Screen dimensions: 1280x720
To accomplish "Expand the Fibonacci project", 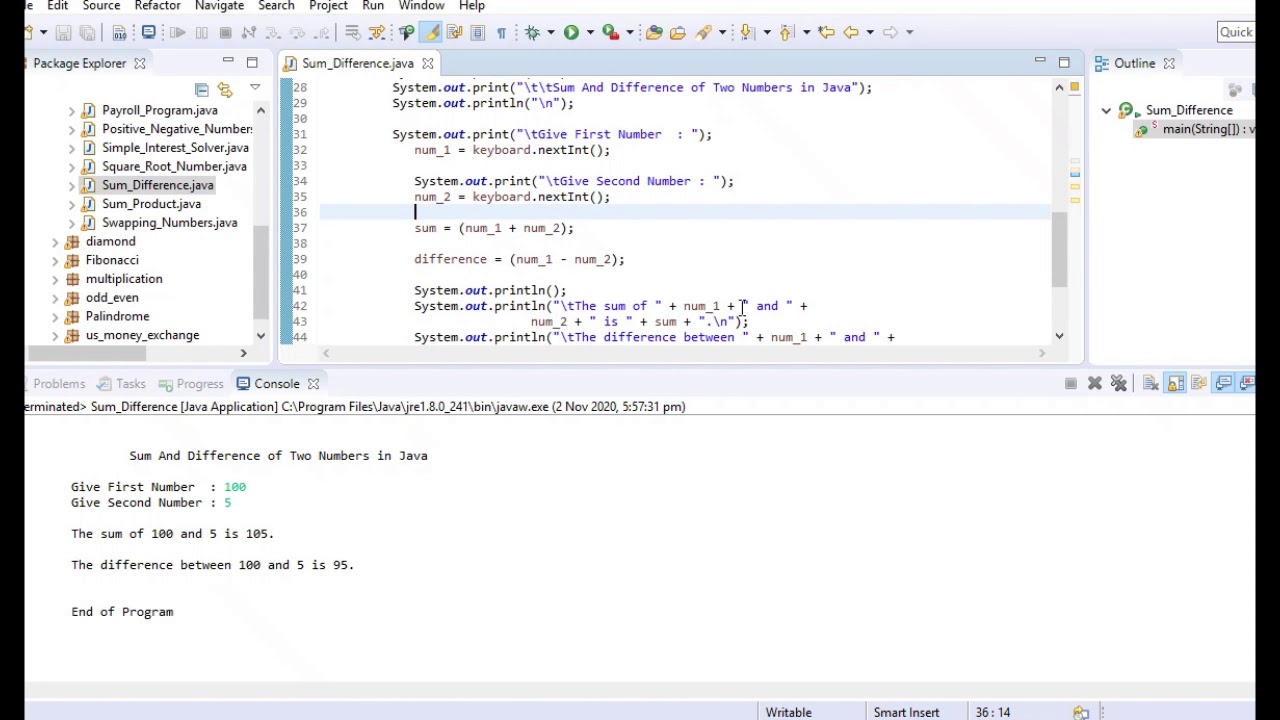I will (x=55, y=261).
